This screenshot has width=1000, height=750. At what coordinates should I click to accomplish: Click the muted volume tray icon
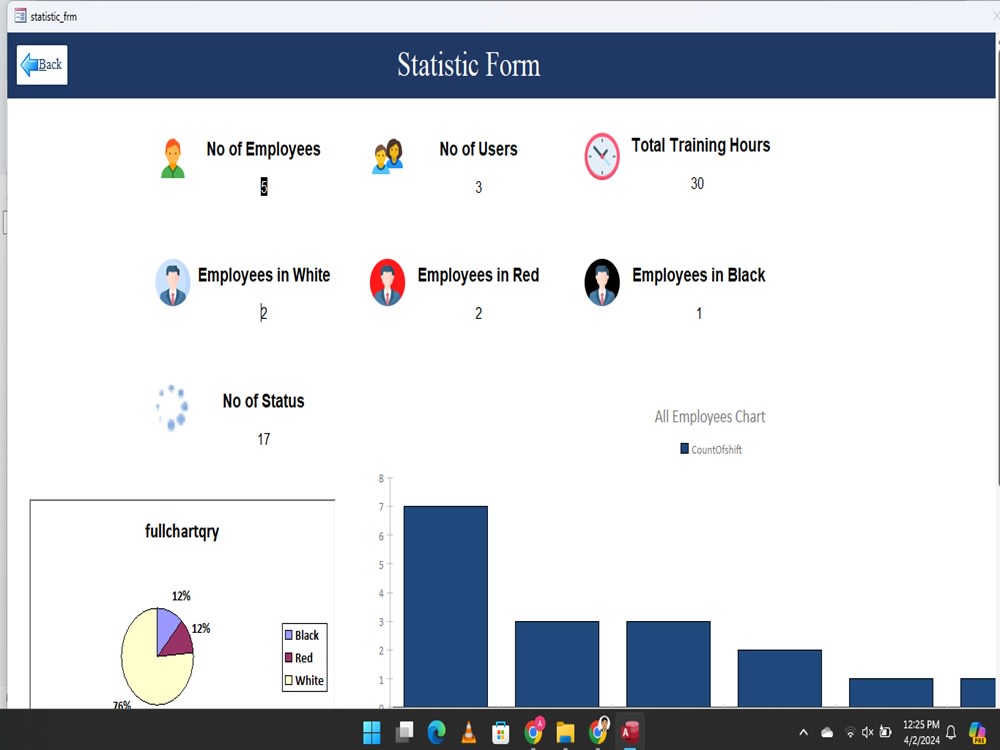coord(867,732)
